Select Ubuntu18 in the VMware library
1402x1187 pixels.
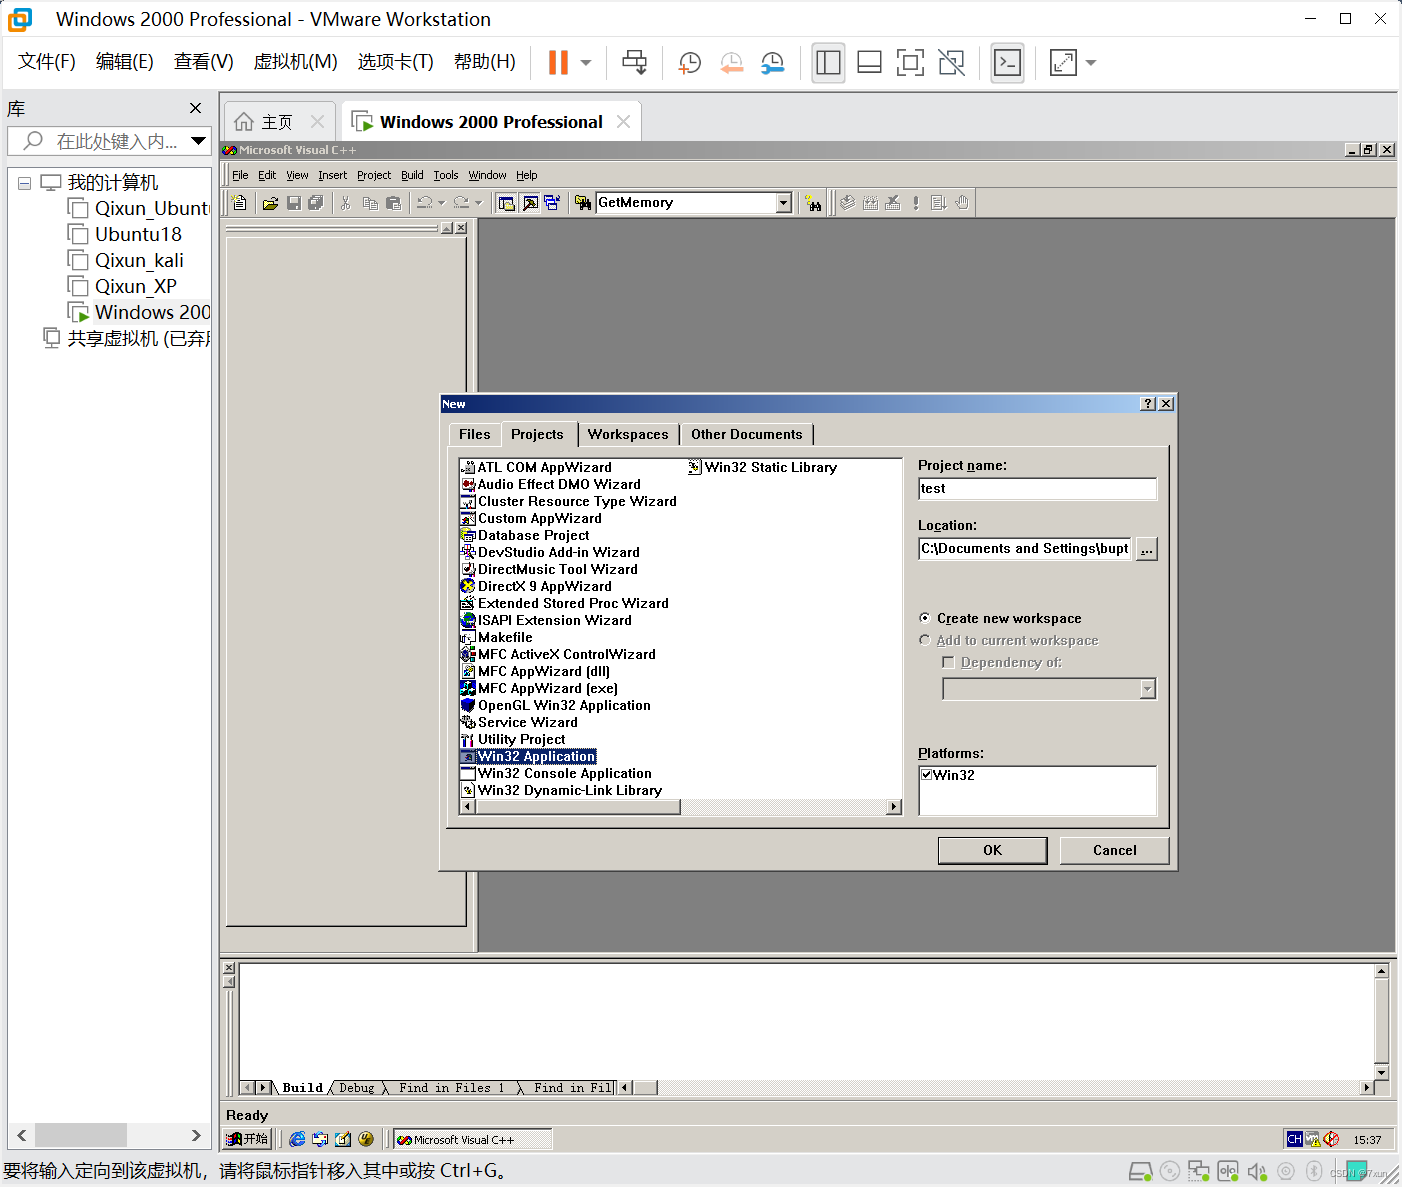tap(138, 234)
